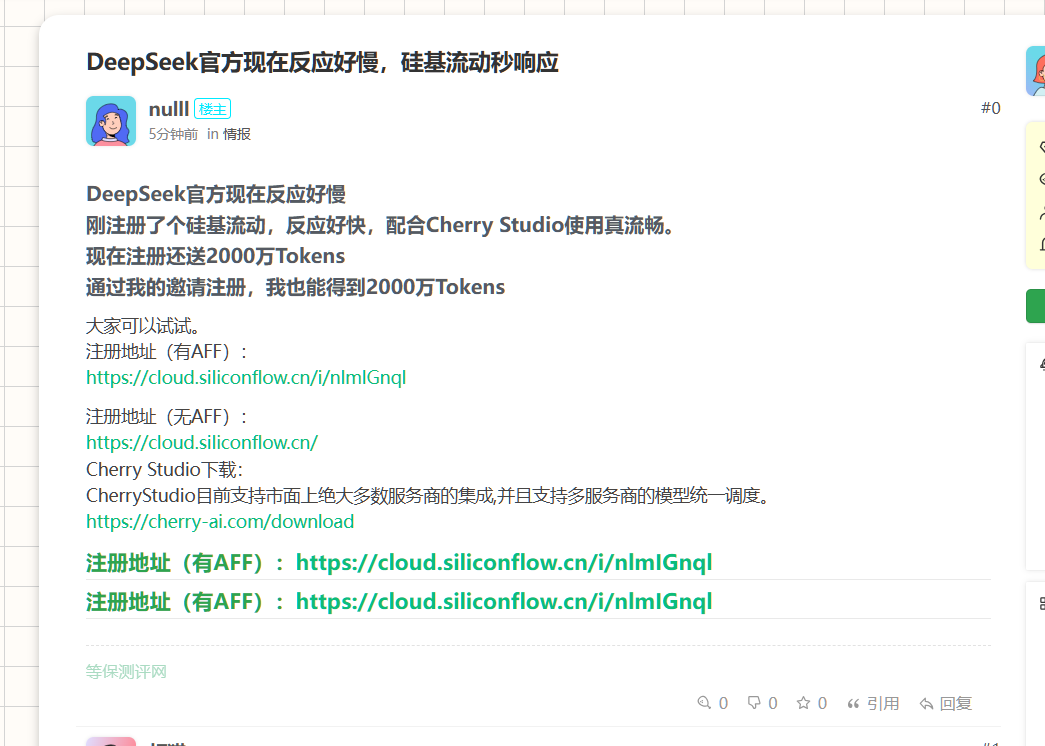Open the 情报 category link
This screenshot has height=746, width=1045.
(x=237, y=134)
